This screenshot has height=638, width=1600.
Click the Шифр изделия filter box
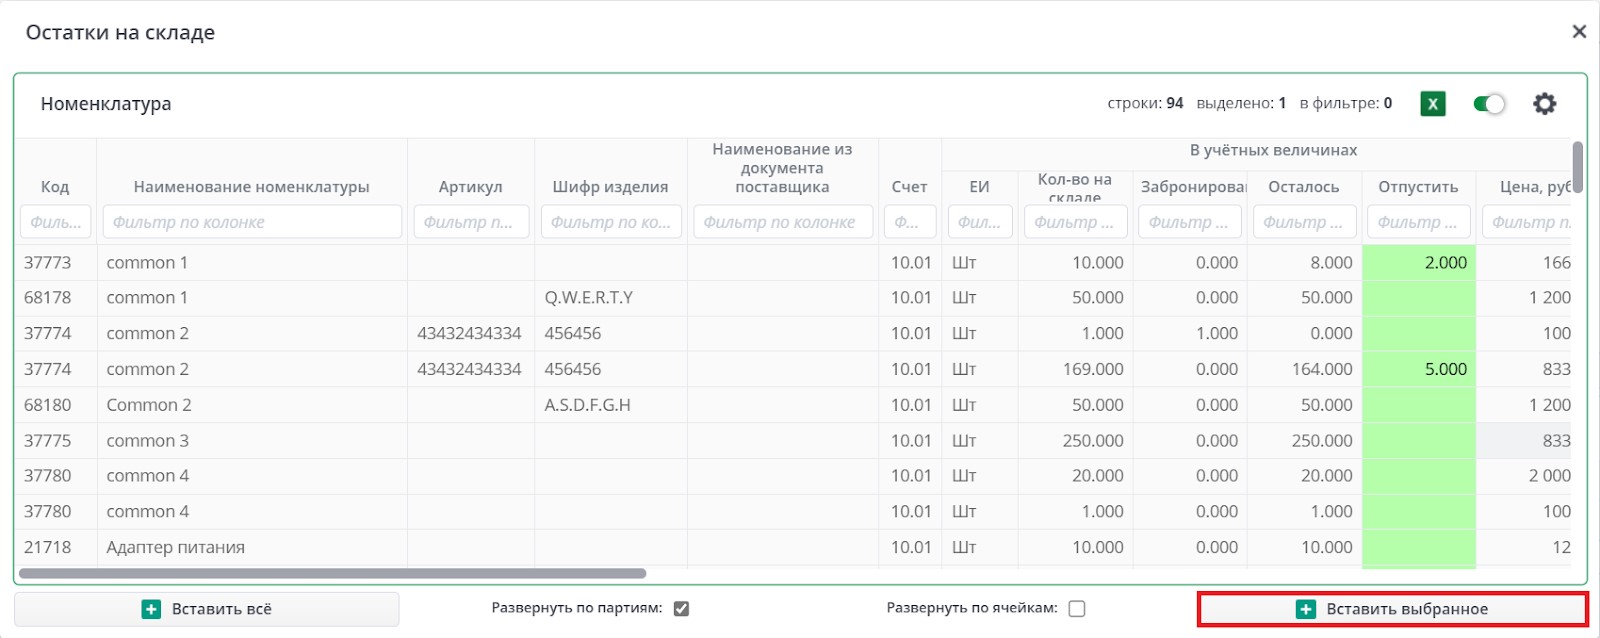pos(610,222)
